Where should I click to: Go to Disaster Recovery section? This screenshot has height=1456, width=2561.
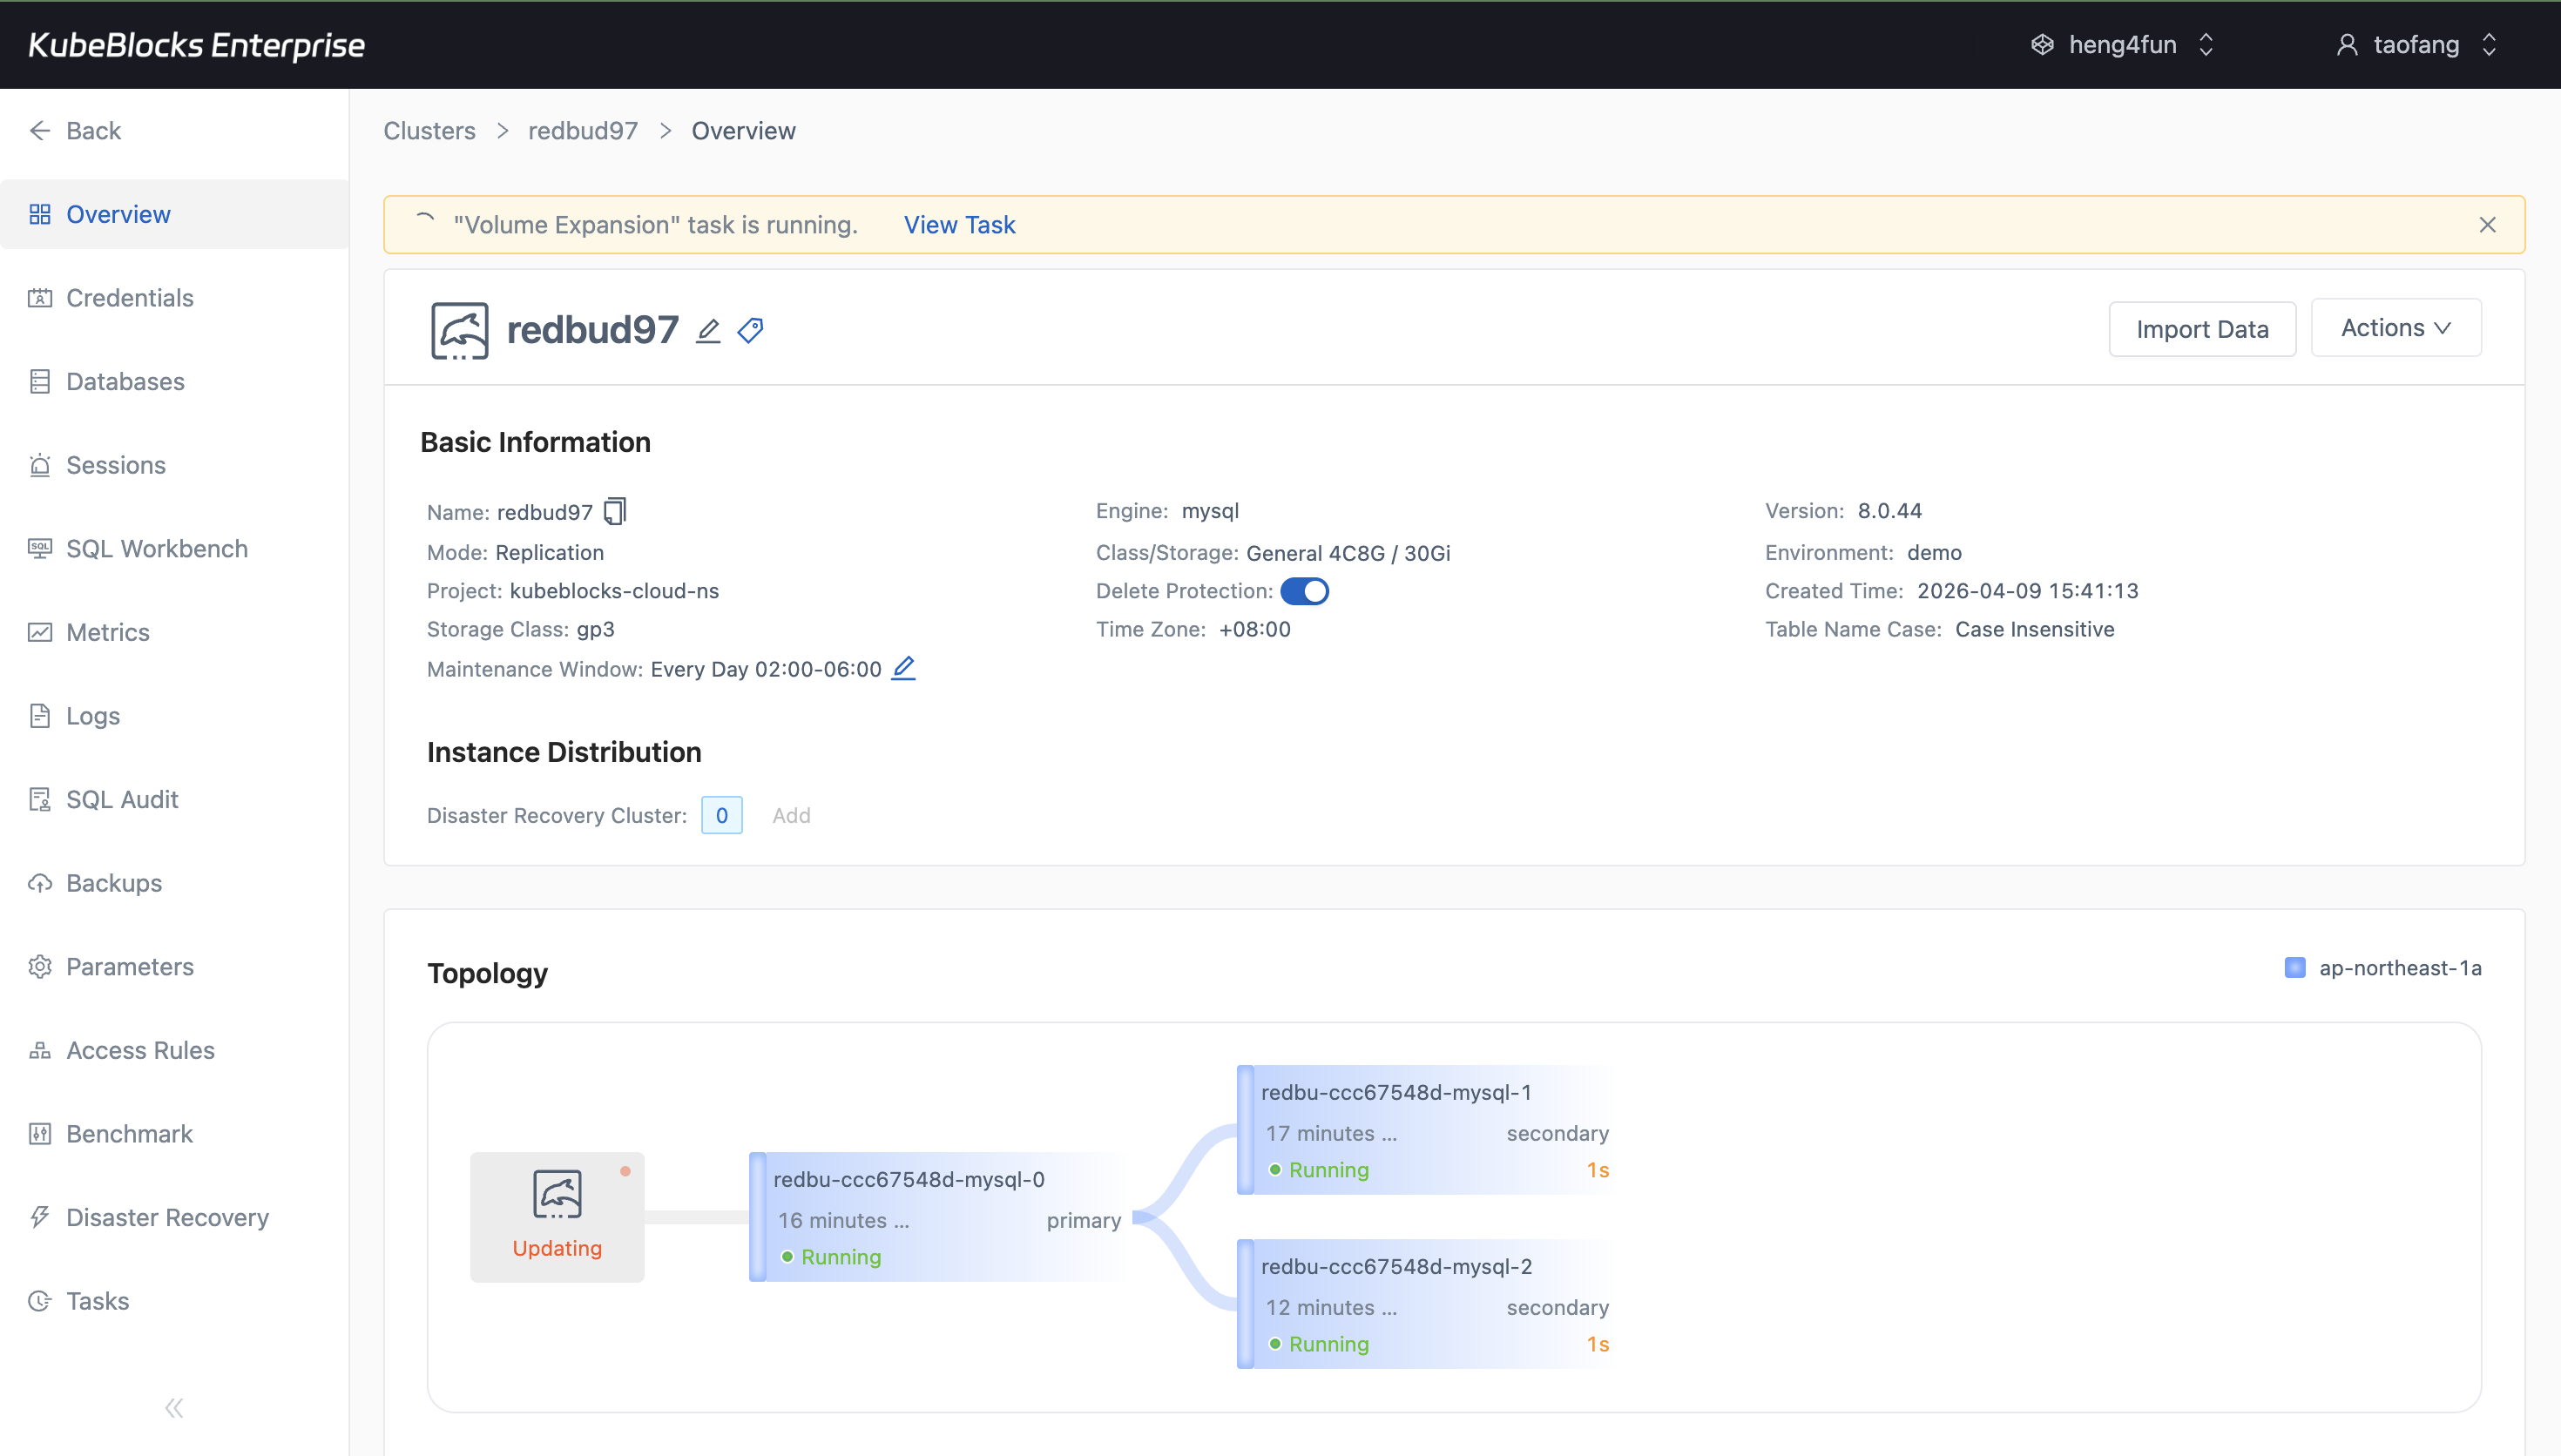pos(167,1216)
